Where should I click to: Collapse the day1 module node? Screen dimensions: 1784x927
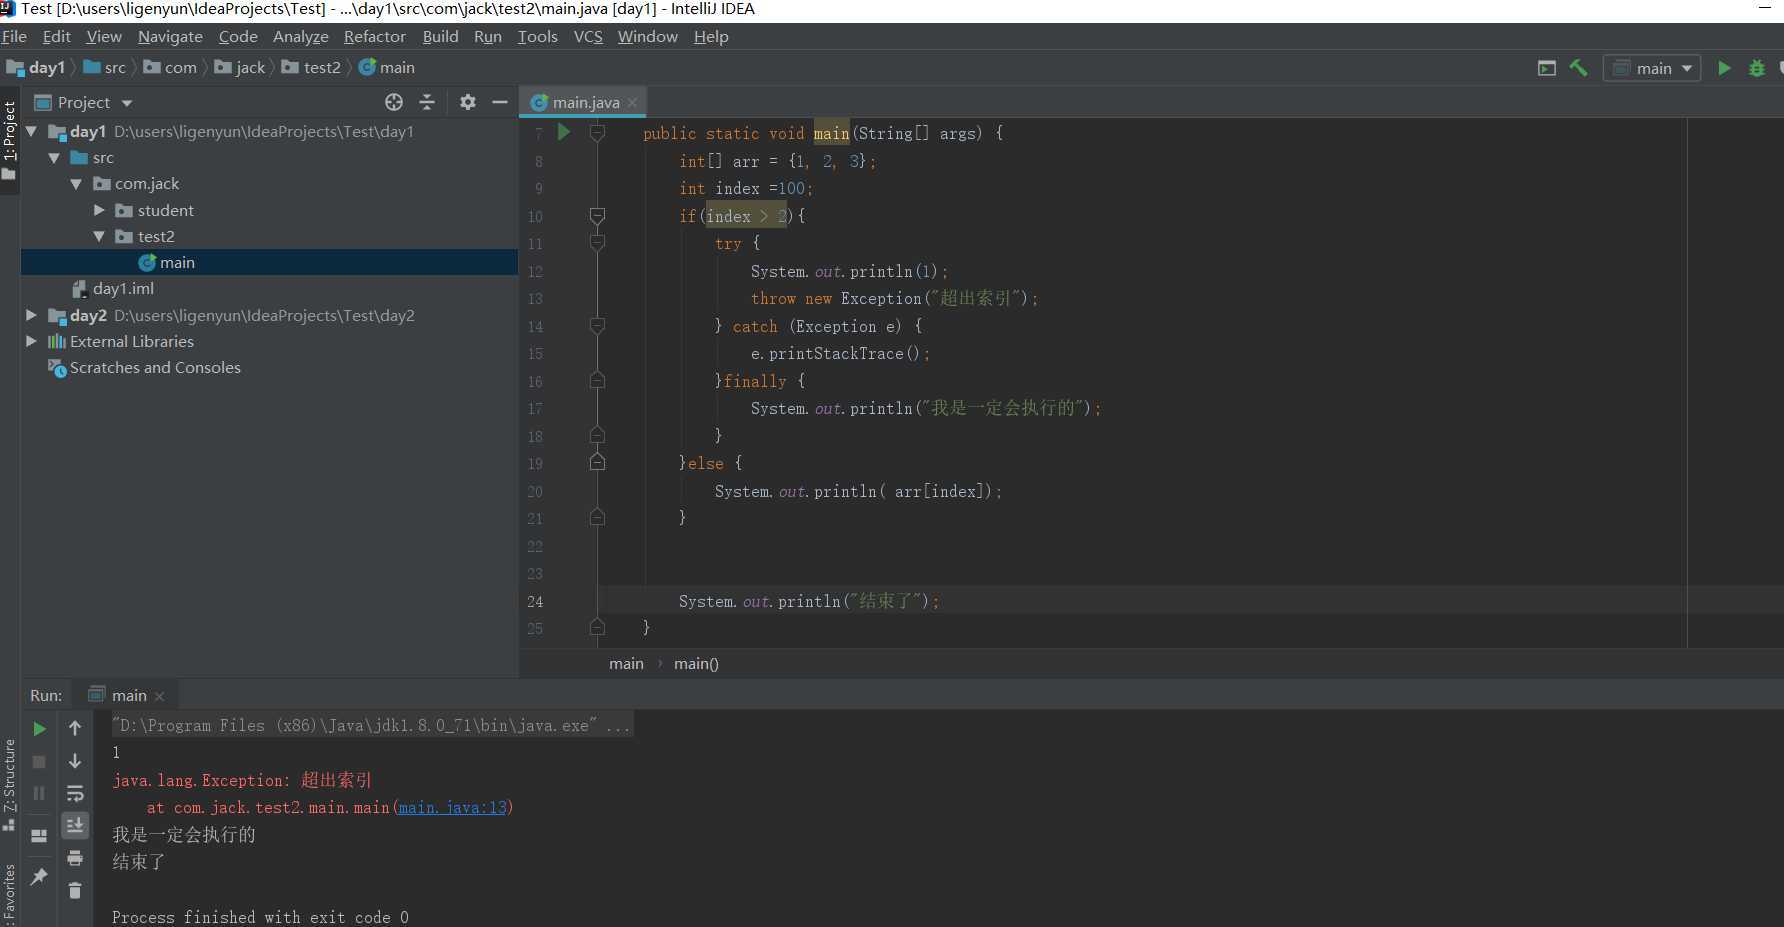tap(31, 131)
